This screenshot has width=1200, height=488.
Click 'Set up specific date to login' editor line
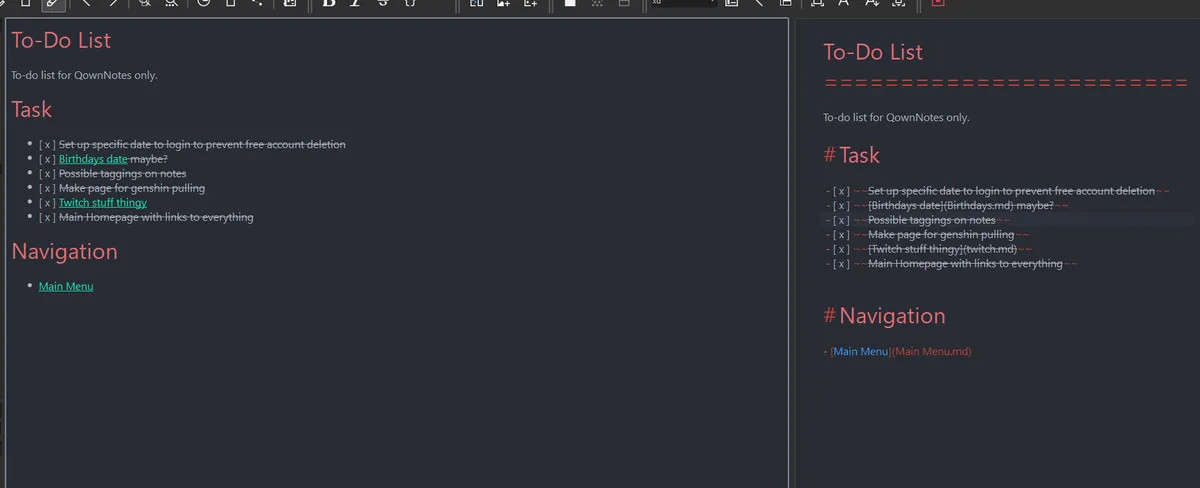coord(1011,190)
